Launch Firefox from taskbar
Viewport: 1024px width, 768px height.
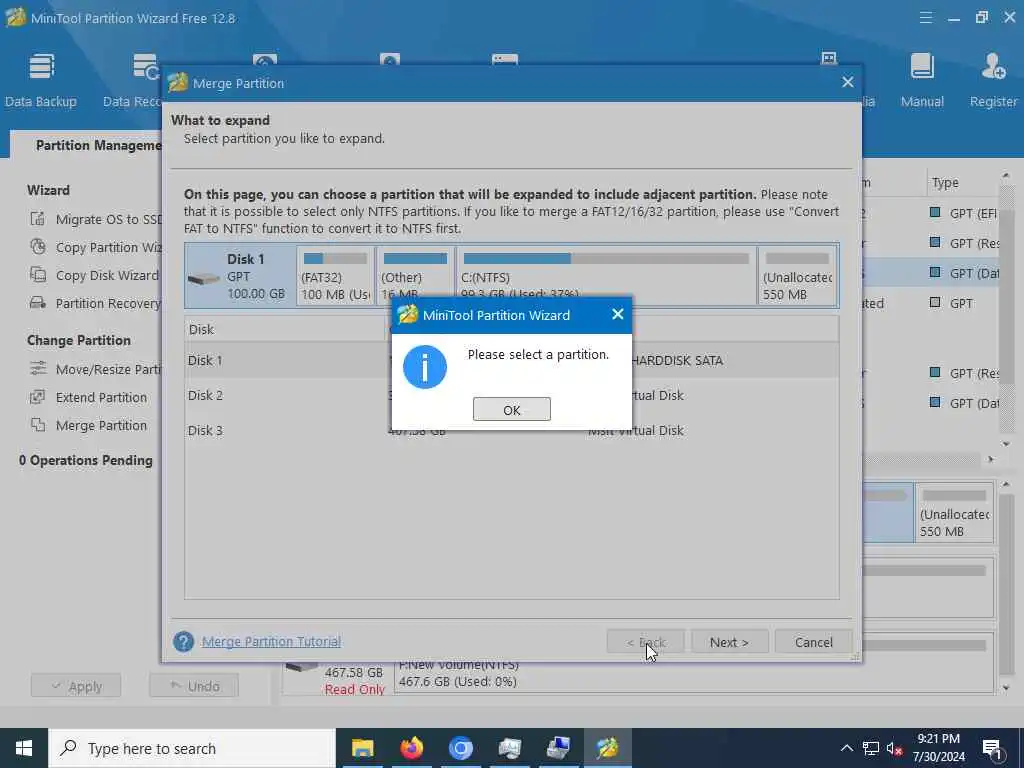click(411, 748)
